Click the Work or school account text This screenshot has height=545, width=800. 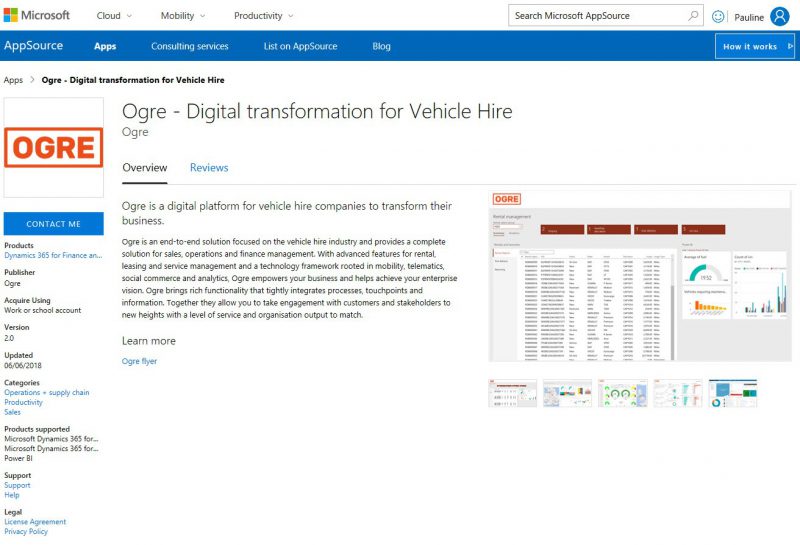coord(43,310)
